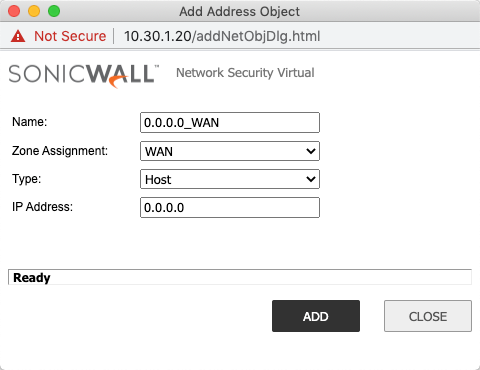
Task: Click the "Not Secure" warning text
Action: [70, 36]
